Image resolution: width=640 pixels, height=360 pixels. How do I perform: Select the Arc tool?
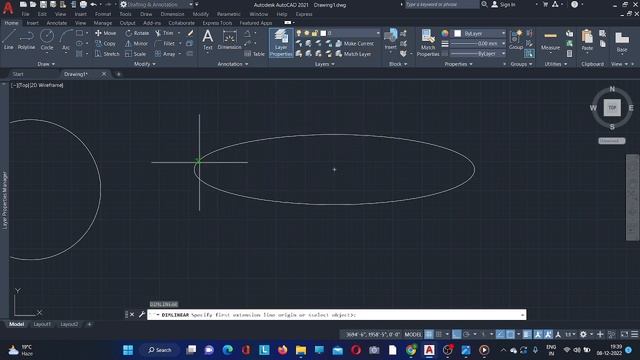[66, 40]
